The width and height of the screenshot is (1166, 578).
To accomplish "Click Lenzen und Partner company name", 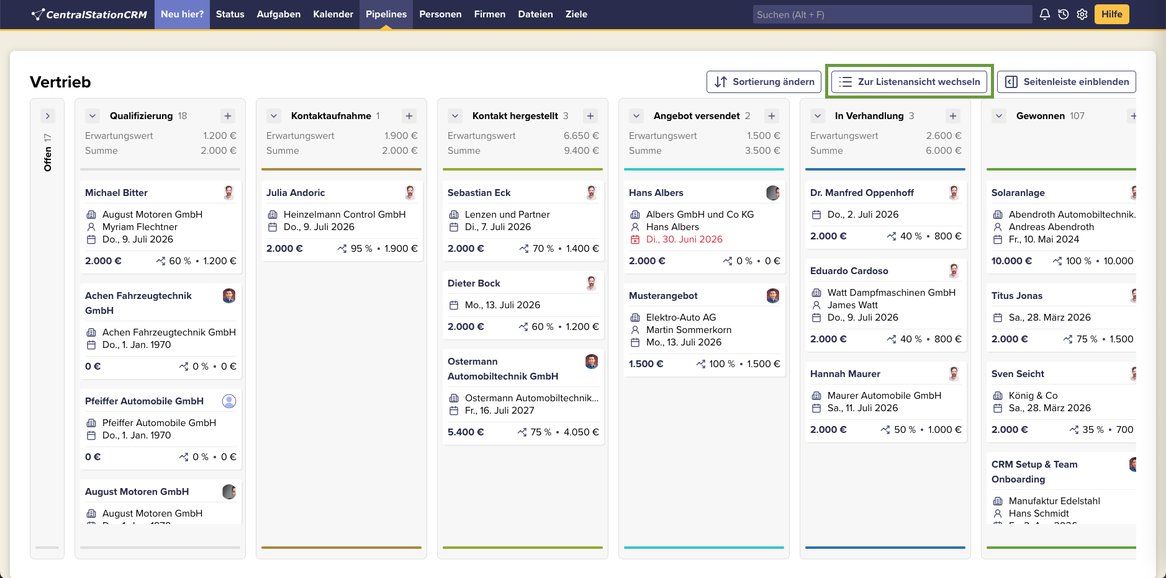I will point(507,214).
